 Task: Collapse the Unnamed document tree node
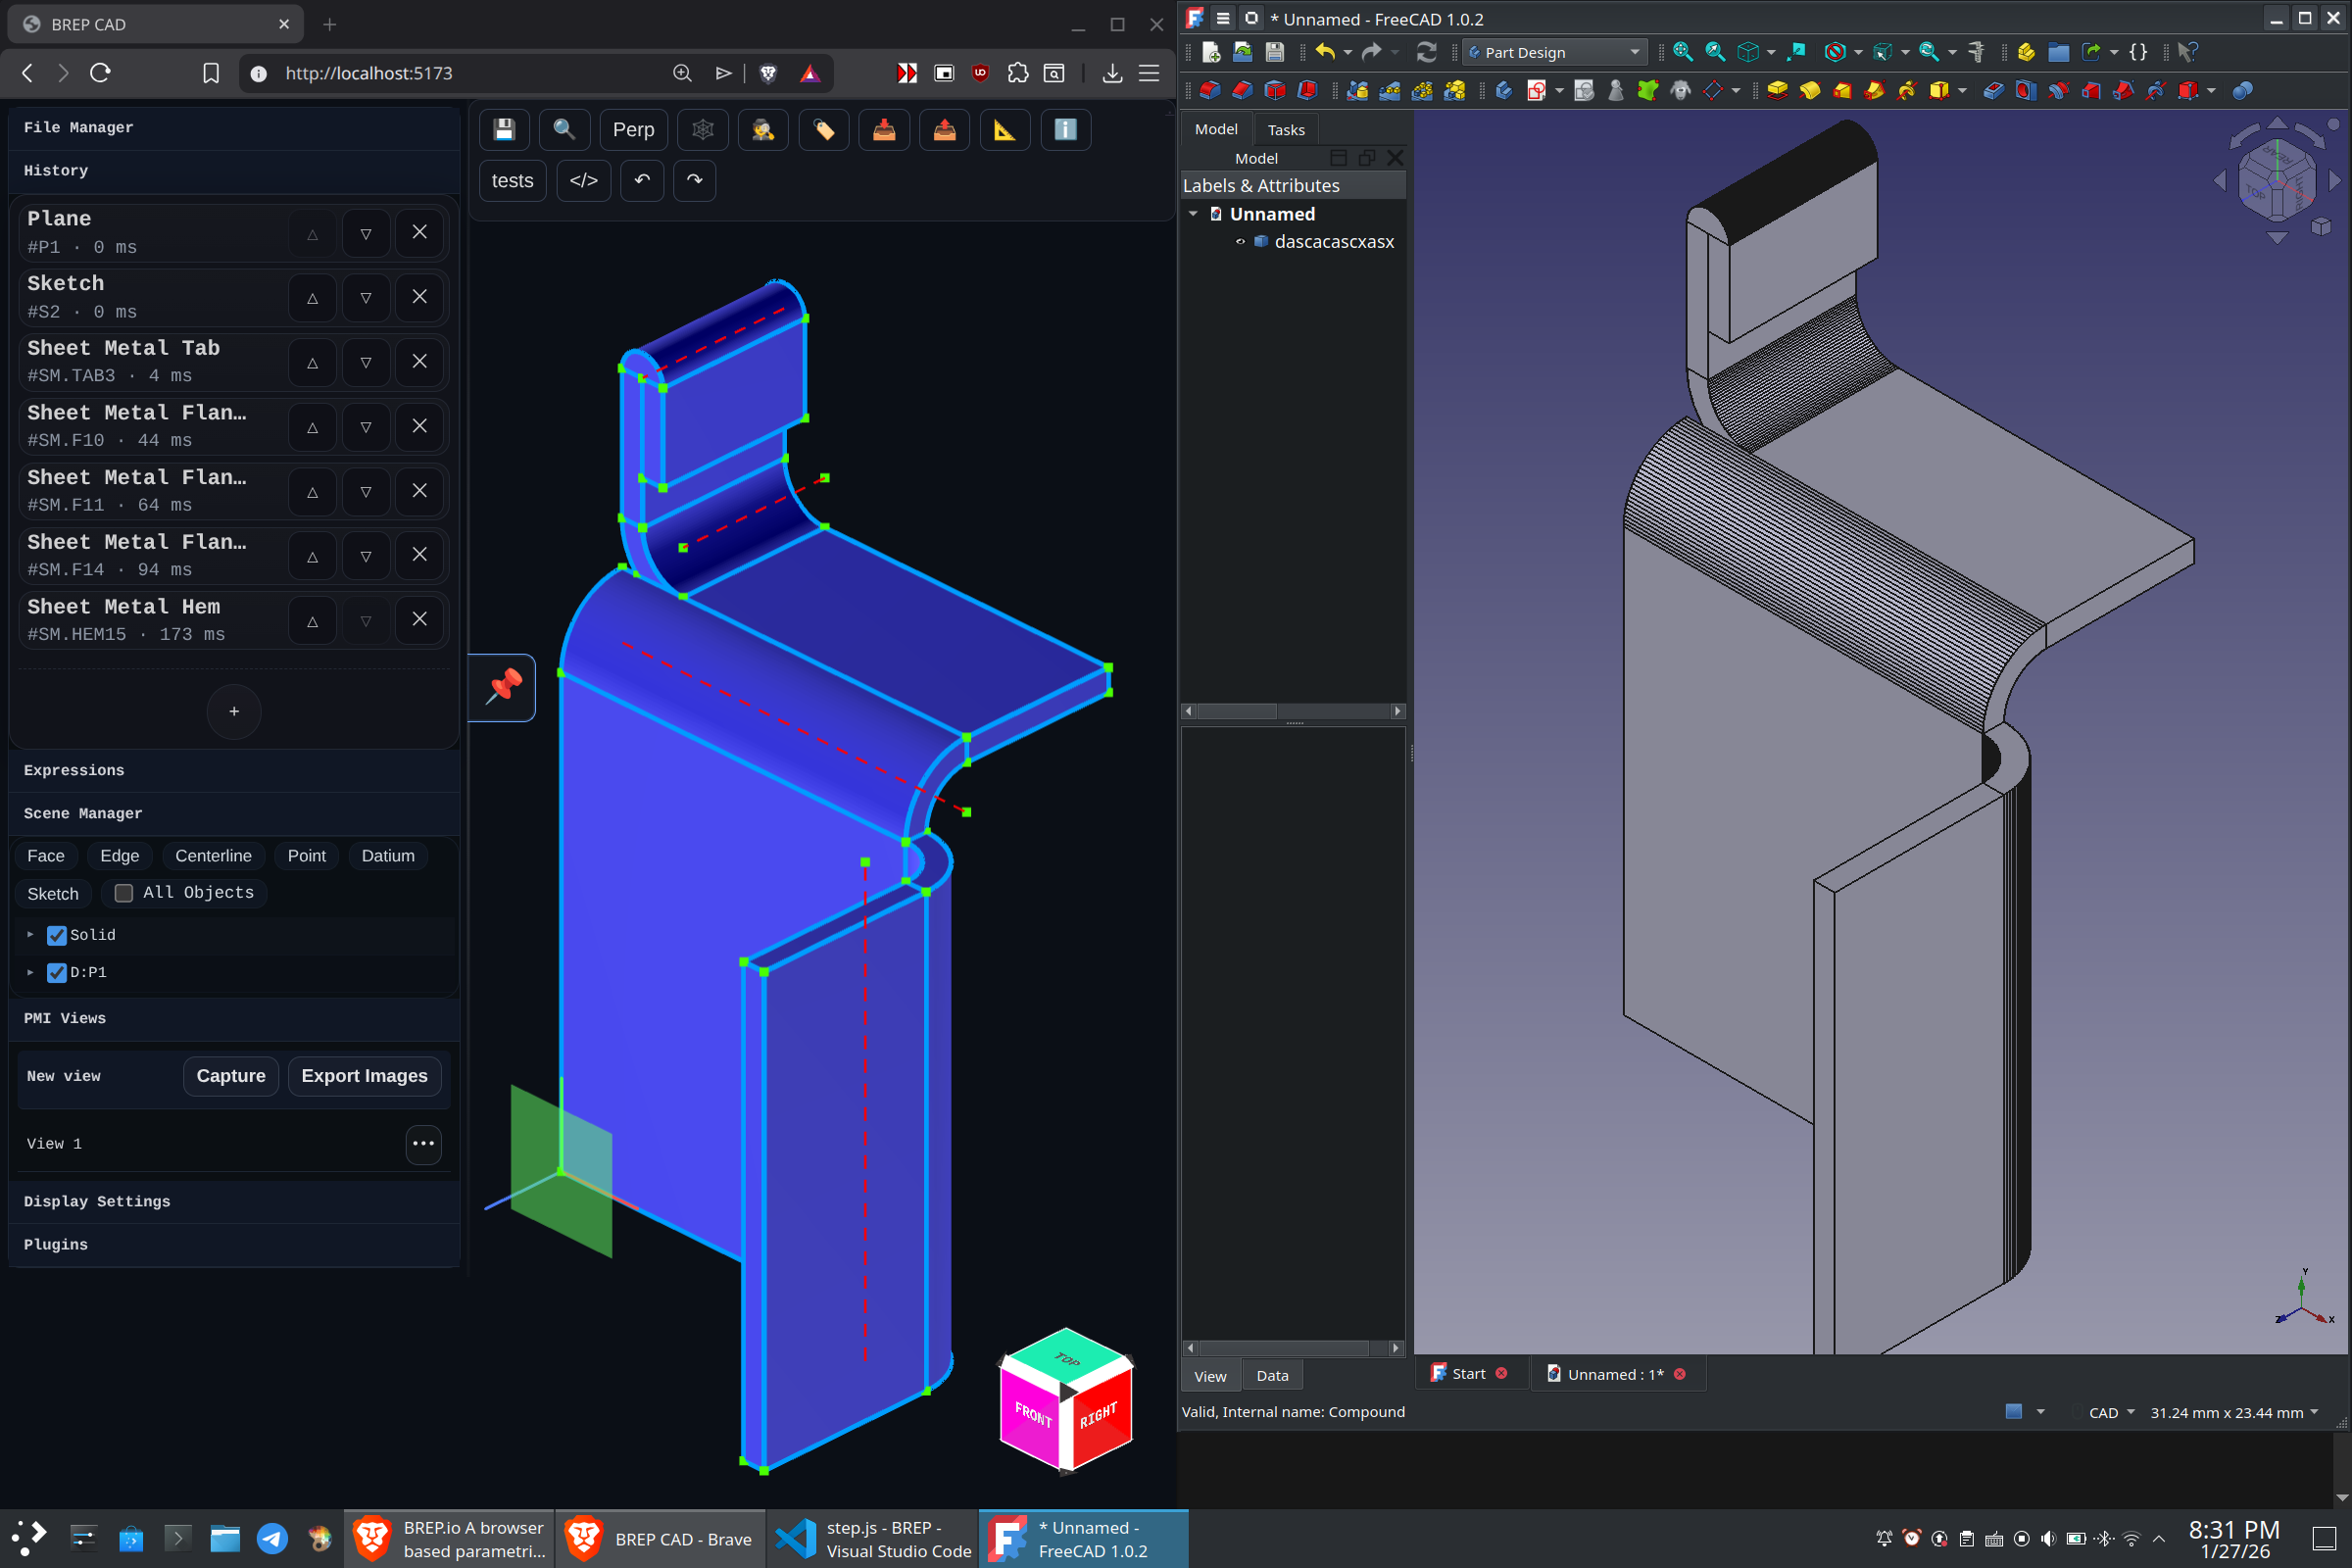[1193, 214]
